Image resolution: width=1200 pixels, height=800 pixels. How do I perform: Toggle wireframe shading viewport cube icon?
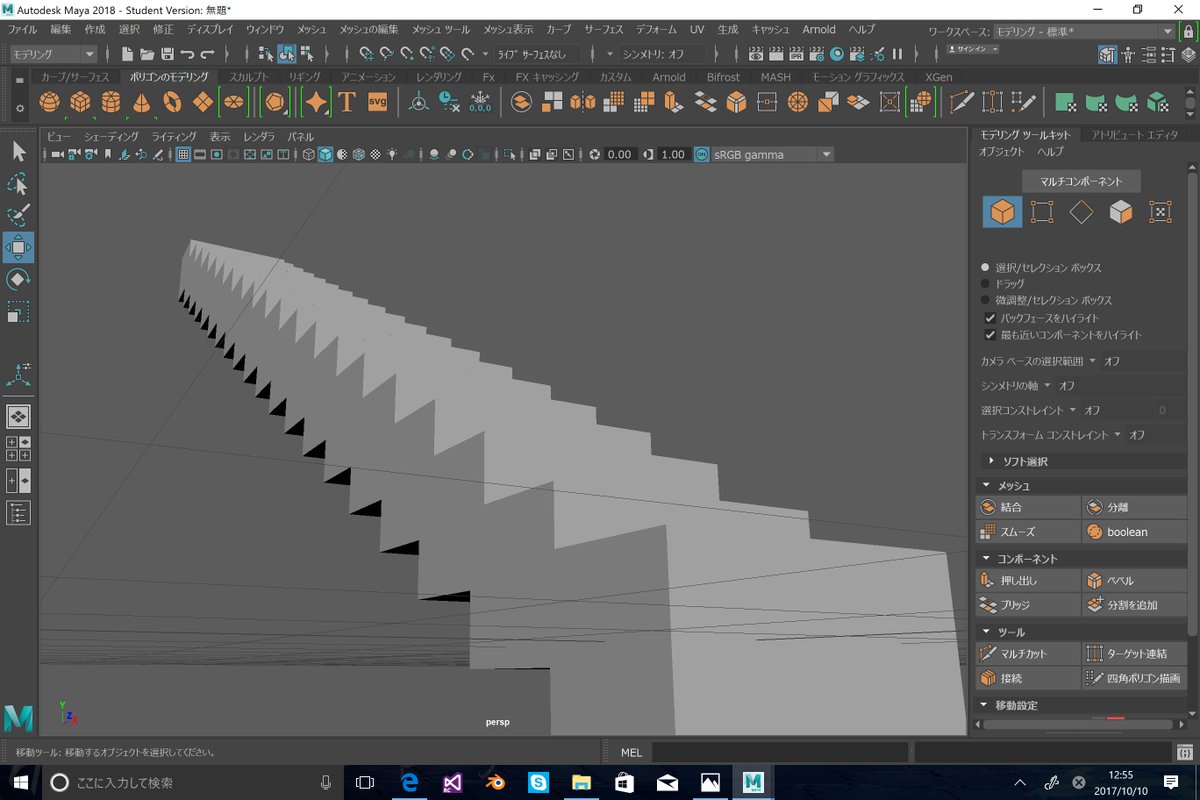pyautogui.click(x=309, y=154)
